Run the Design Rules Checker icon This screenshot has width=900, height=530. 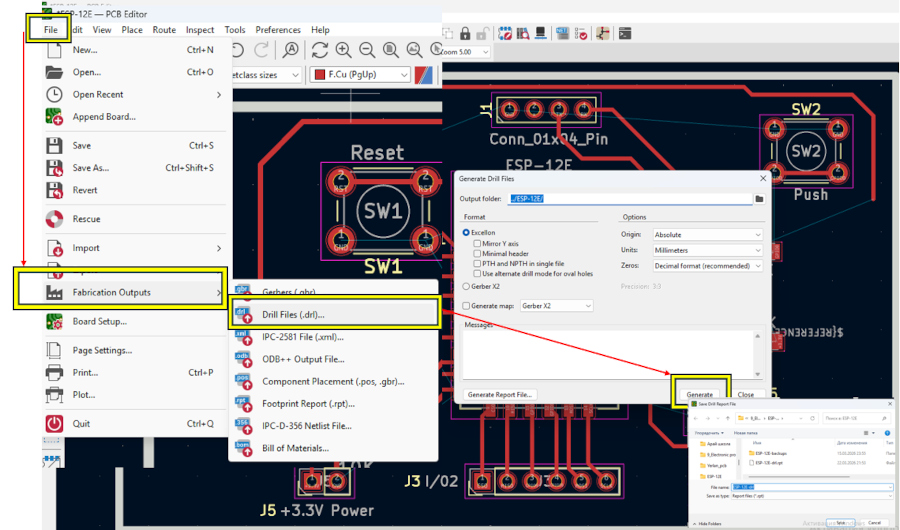581,33
